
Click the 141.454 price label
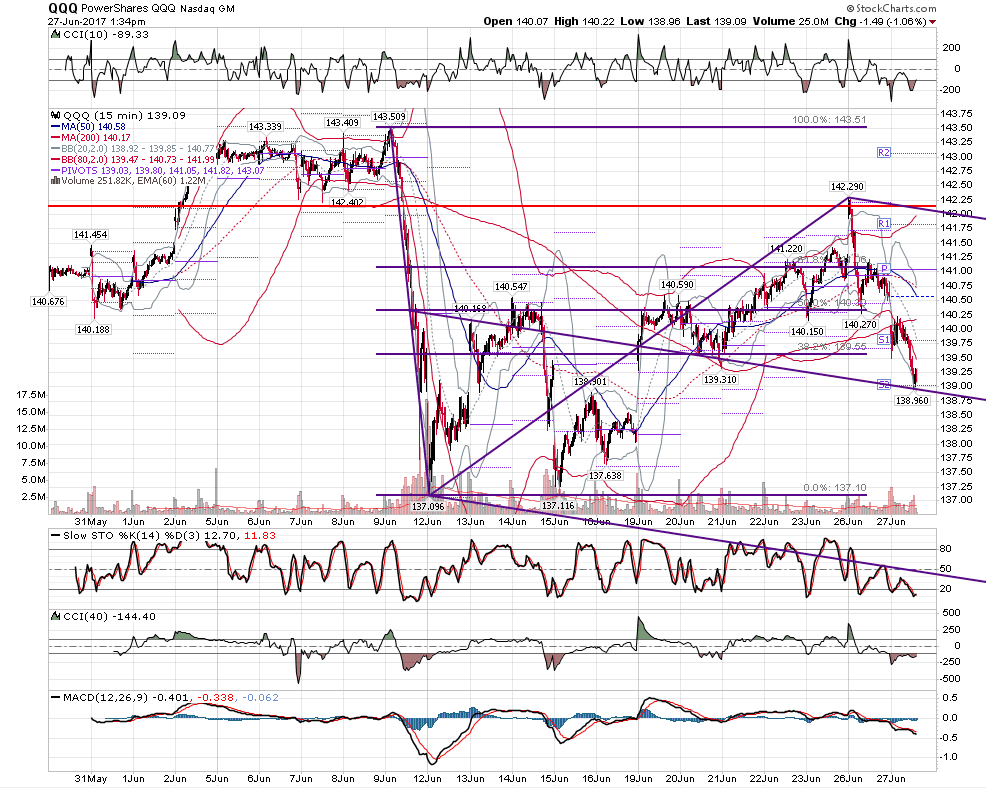(91, 235)
